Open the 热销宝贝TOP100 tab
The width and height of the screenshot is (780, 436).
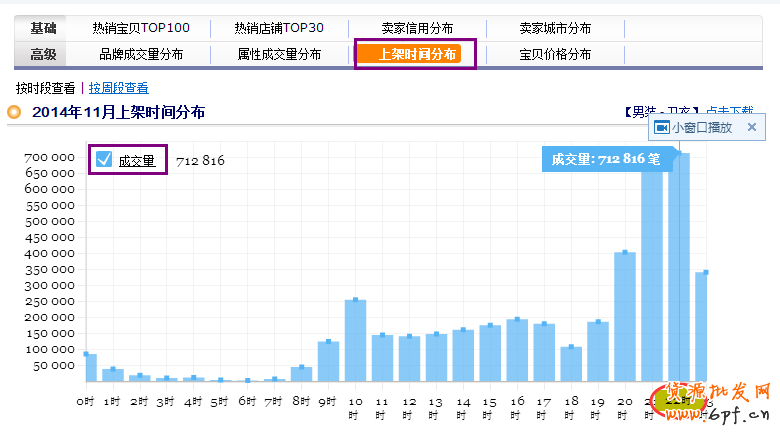[x=141, y=28]
